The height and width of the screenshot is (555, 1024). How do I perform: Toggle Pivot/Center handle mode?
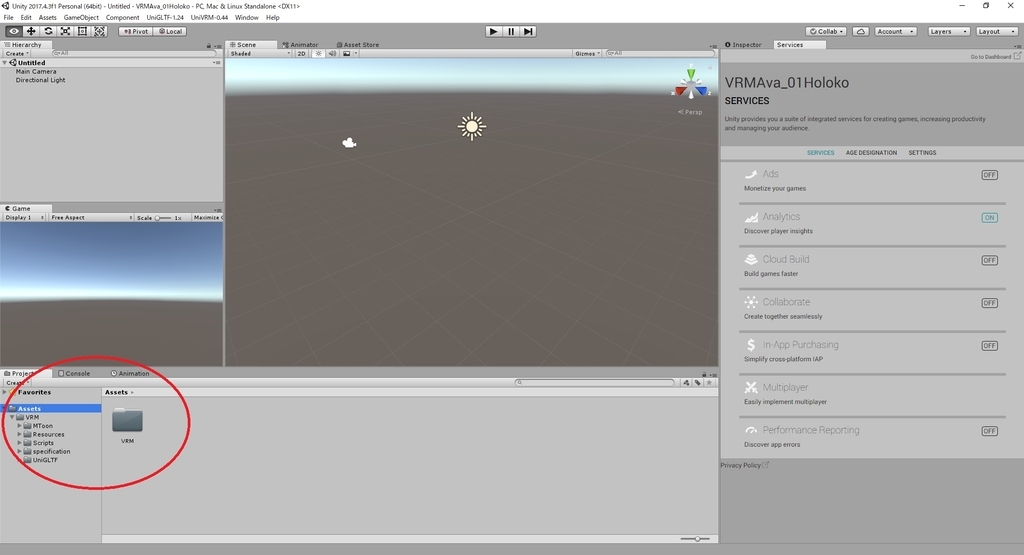pos(136,31)
